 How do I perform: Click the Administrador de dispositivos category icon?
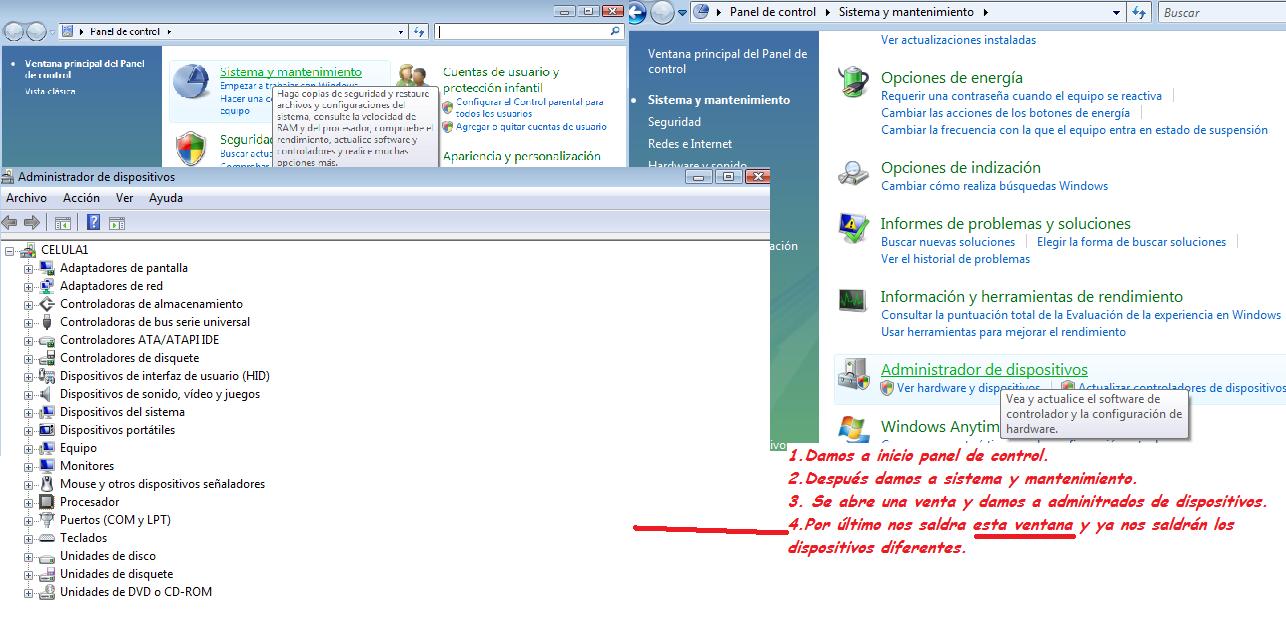pyautogui.click(x=853, y=374)
